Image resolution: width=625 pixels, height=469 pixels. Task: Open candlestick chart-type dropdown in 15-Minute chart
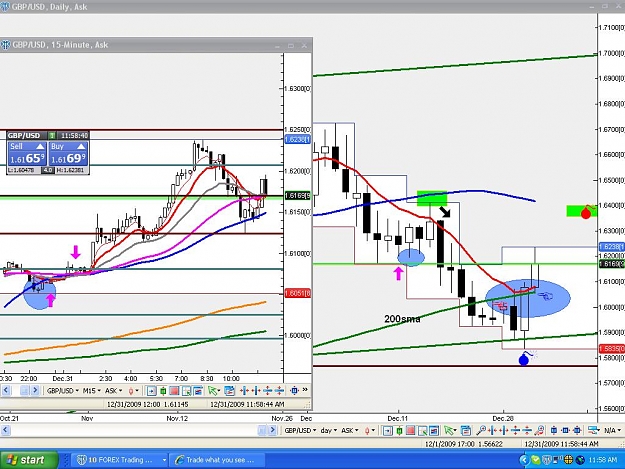point(134,391)
